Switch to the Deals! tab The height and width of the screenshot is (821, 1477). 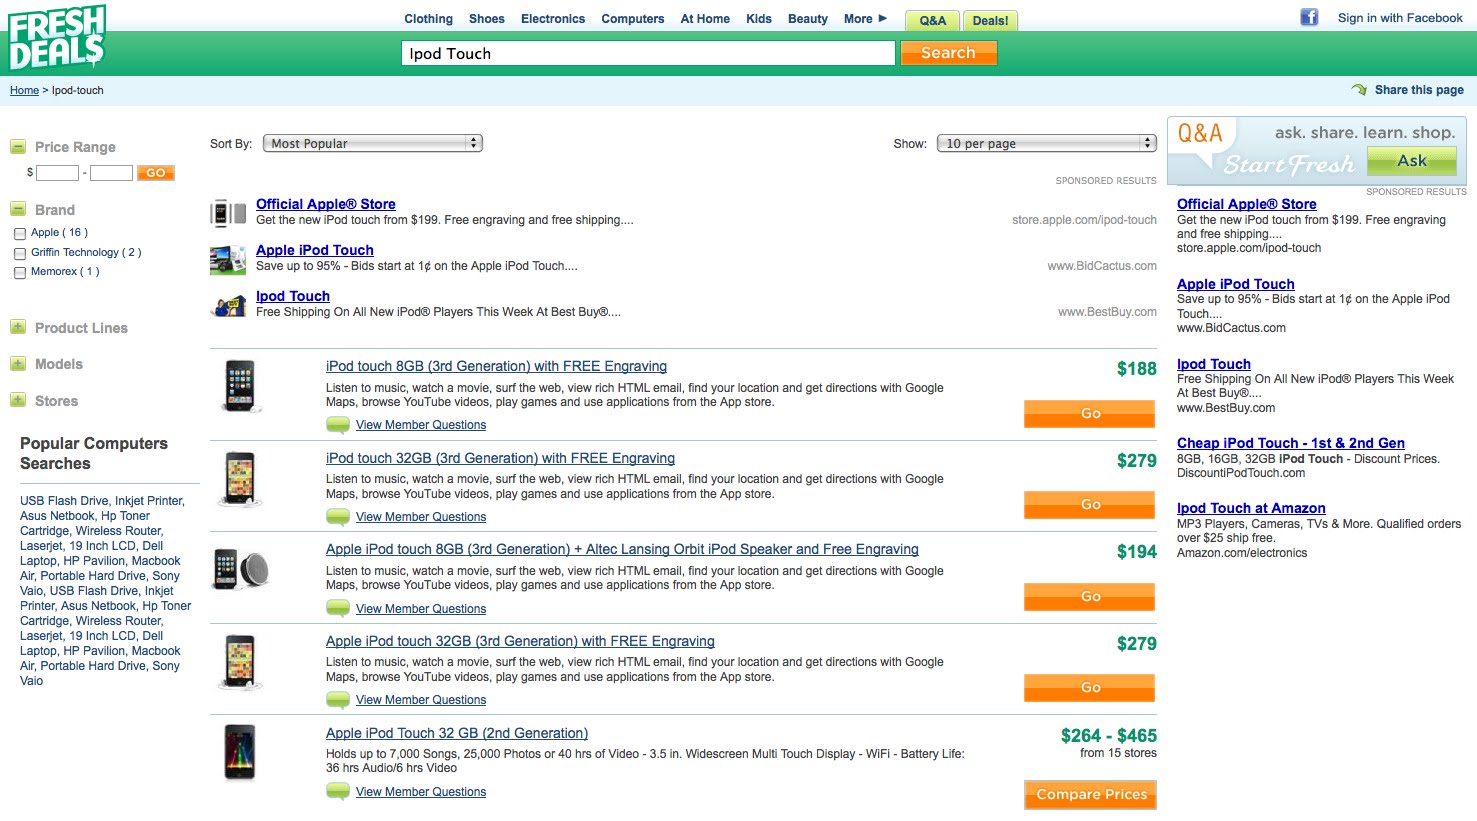coord(991,20)
